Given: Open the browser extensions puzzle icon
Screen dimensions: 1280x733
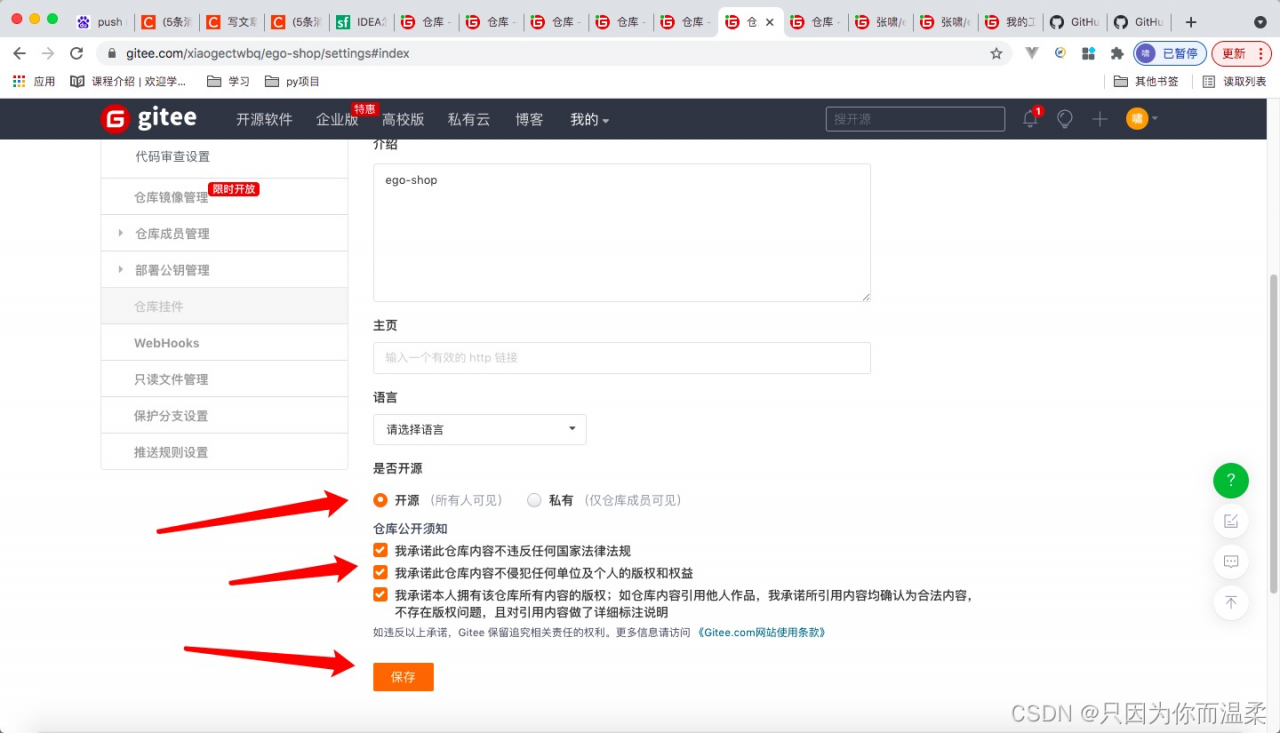Looking at the screenshot, I should coord(1117,53).
